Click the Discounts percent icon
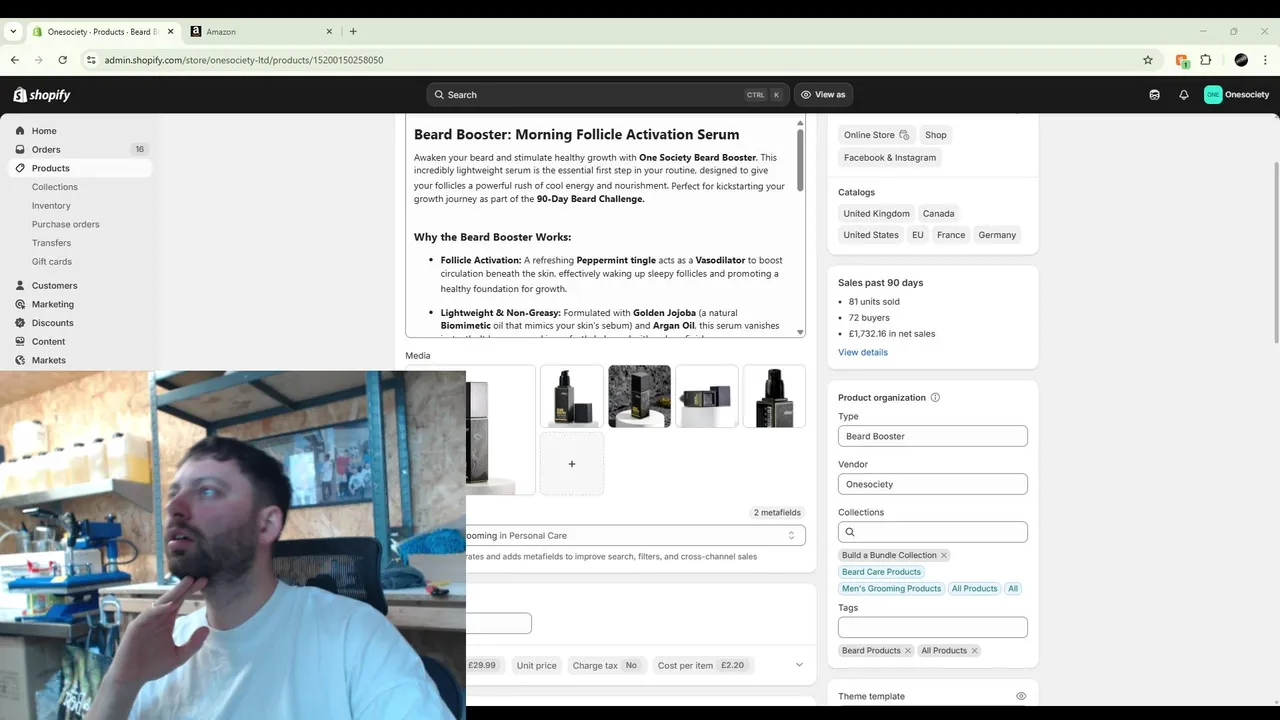The height and width of the screenshot is (720, 1280). (x=20, y=323)
